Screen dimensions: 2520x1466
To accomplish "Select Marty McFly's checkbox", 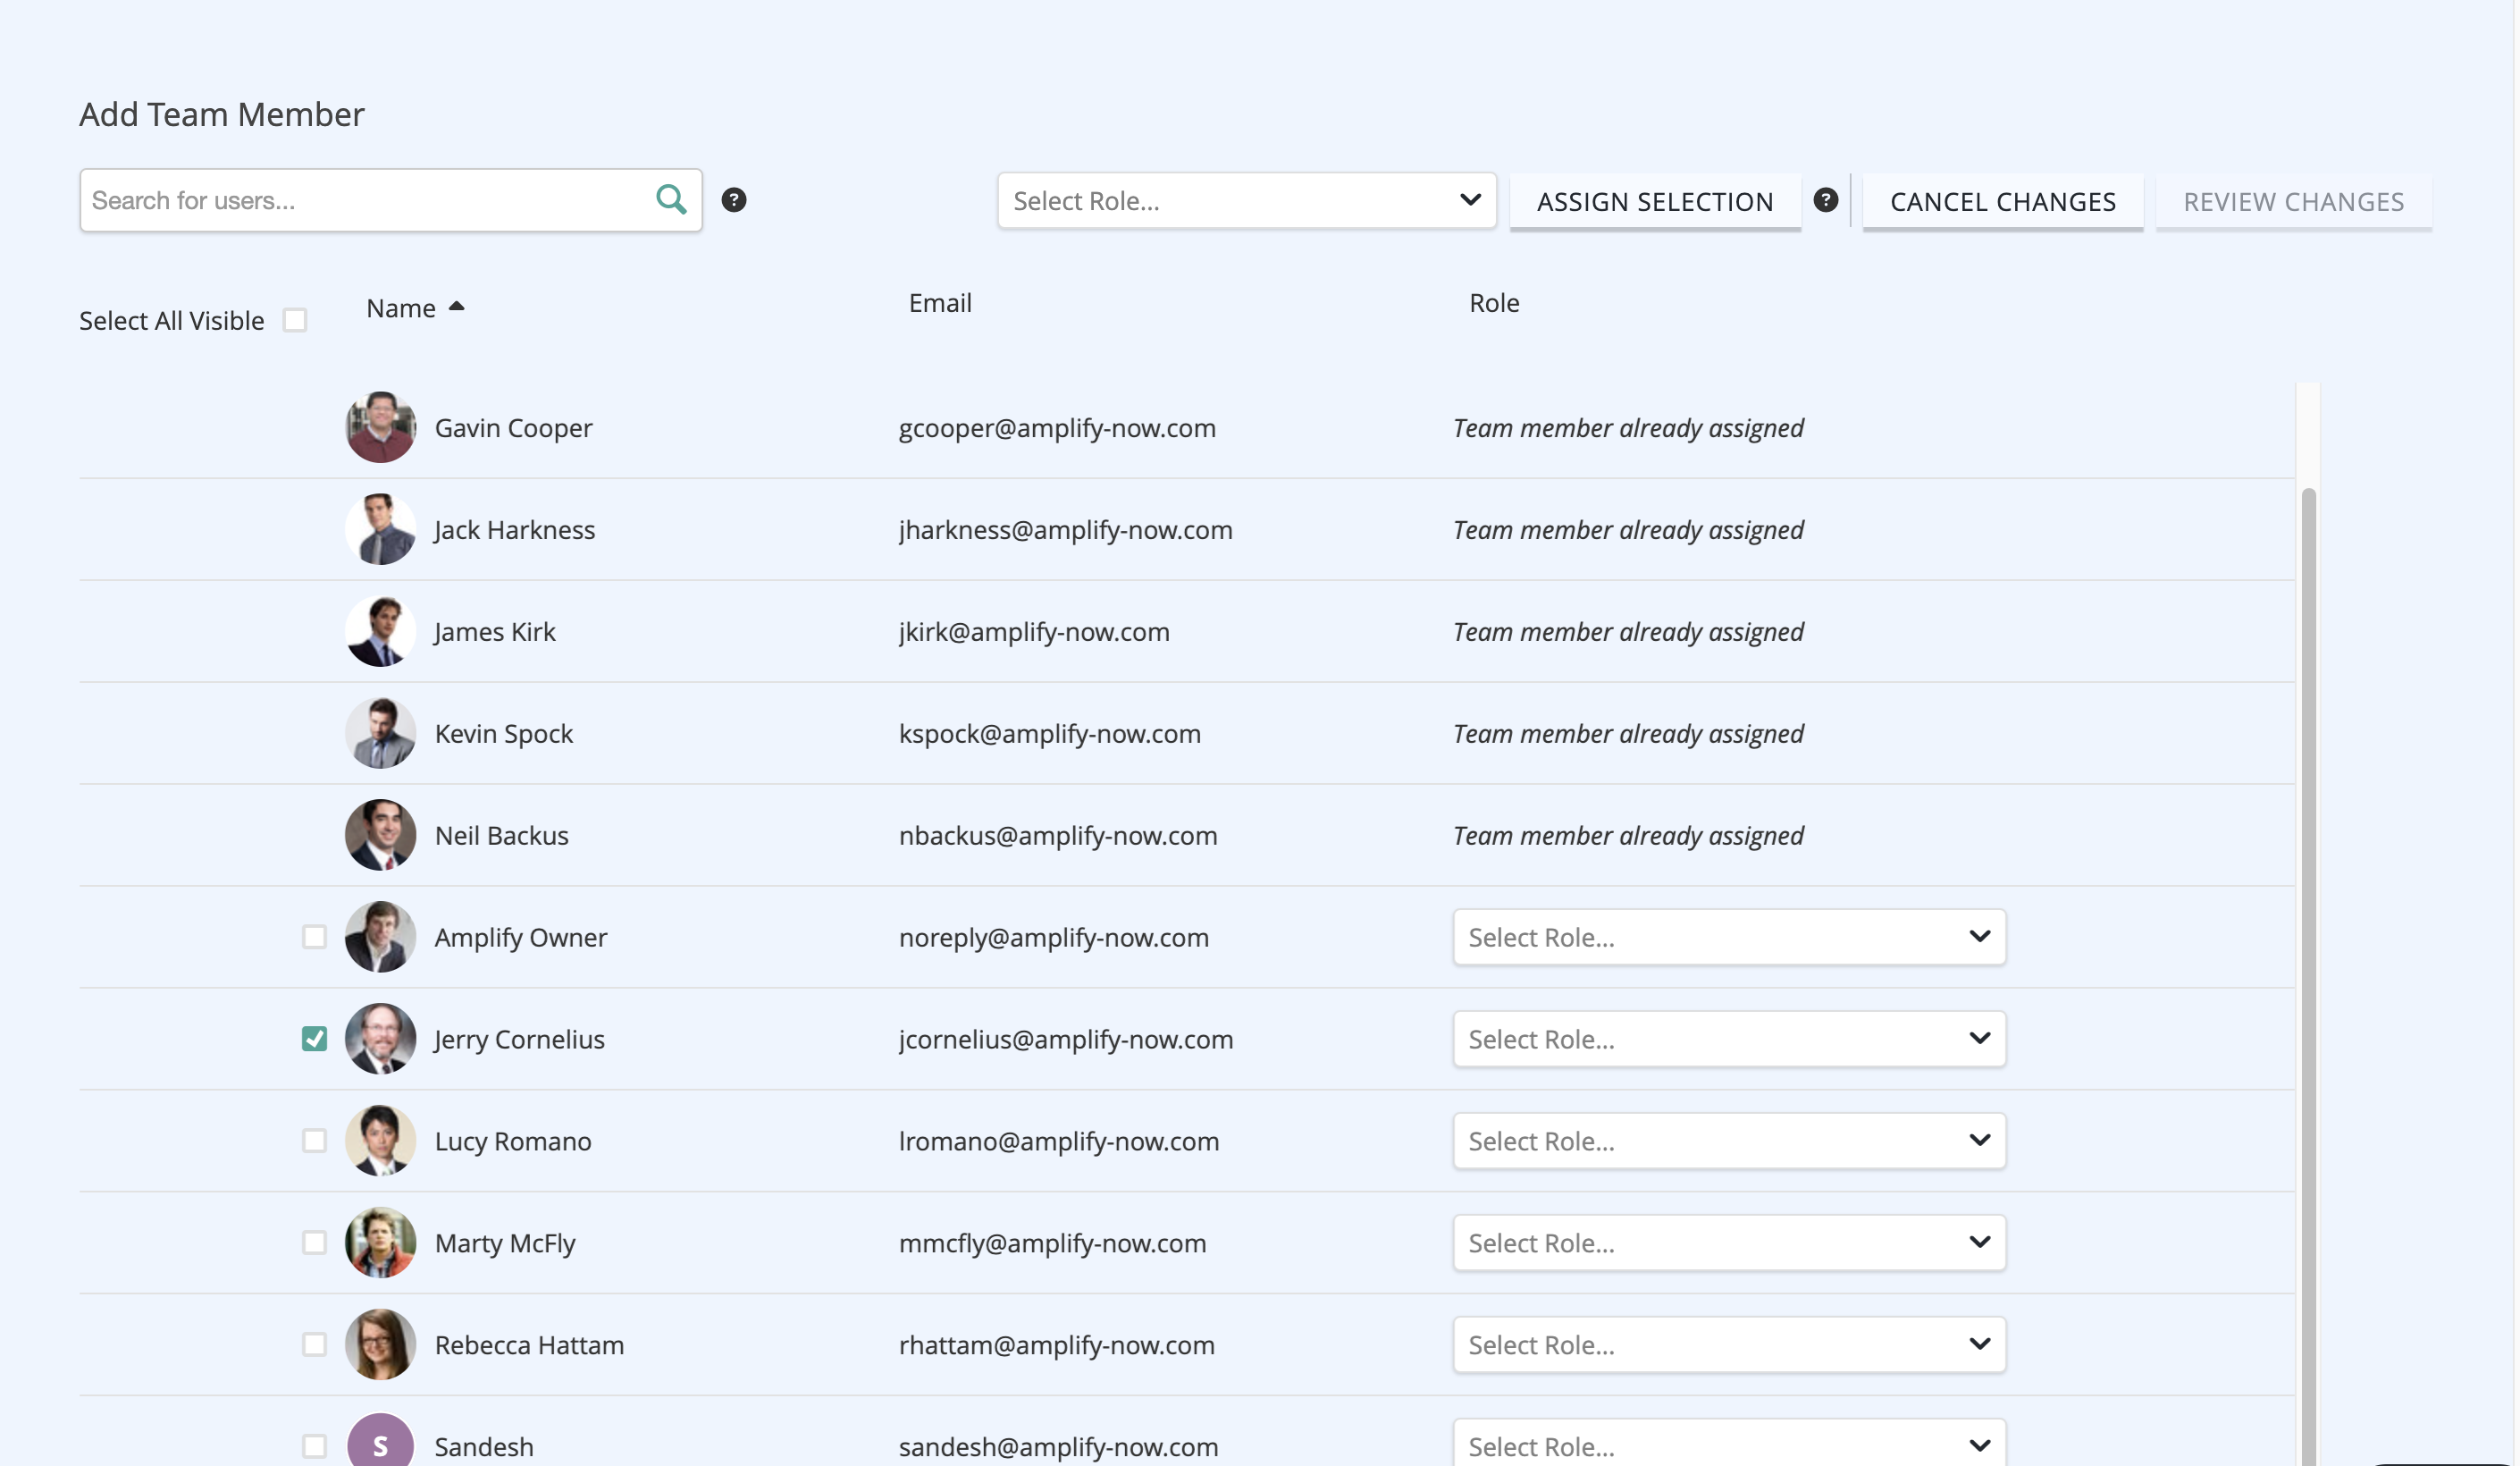I will [314, 1243].
